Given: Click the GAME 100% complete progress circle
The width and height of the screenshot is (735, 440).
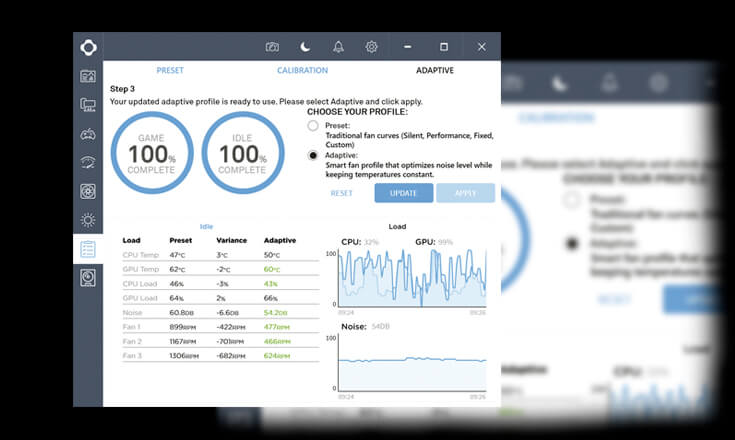Looking at the screenshot, I should [152, 153].
